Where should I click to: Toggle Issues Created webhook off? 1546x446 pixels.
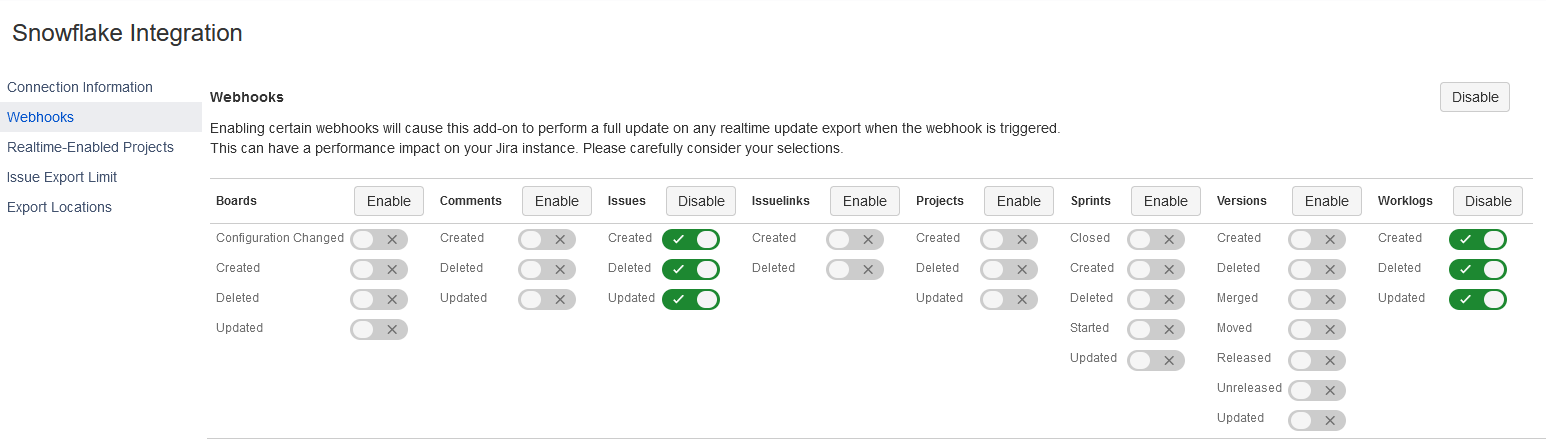691,240
